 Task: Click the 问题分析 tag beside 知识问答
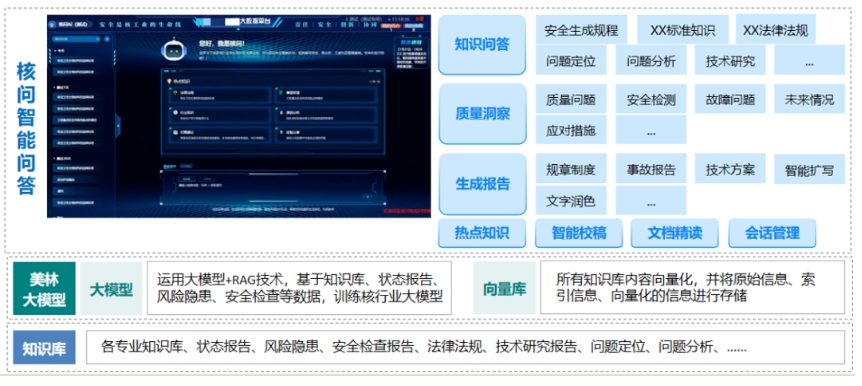tap(651, 60)
